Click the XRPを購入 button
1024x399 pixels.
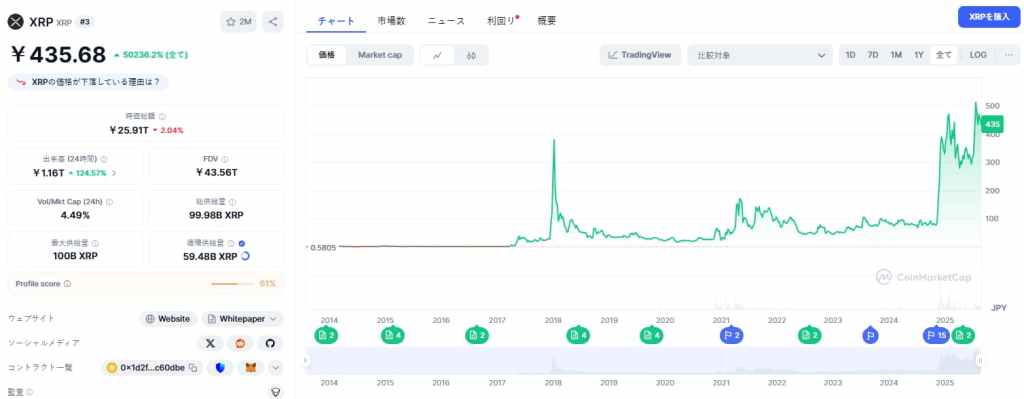pyautogui.click(x=989, y=17)
